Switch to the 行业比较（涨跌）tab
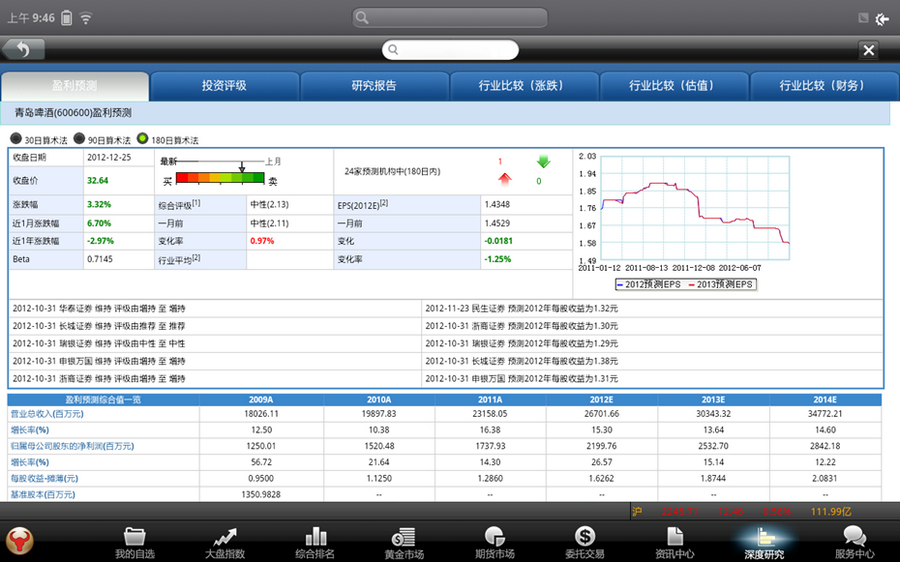This screenshot has width=900, height=562. point(524,86)
